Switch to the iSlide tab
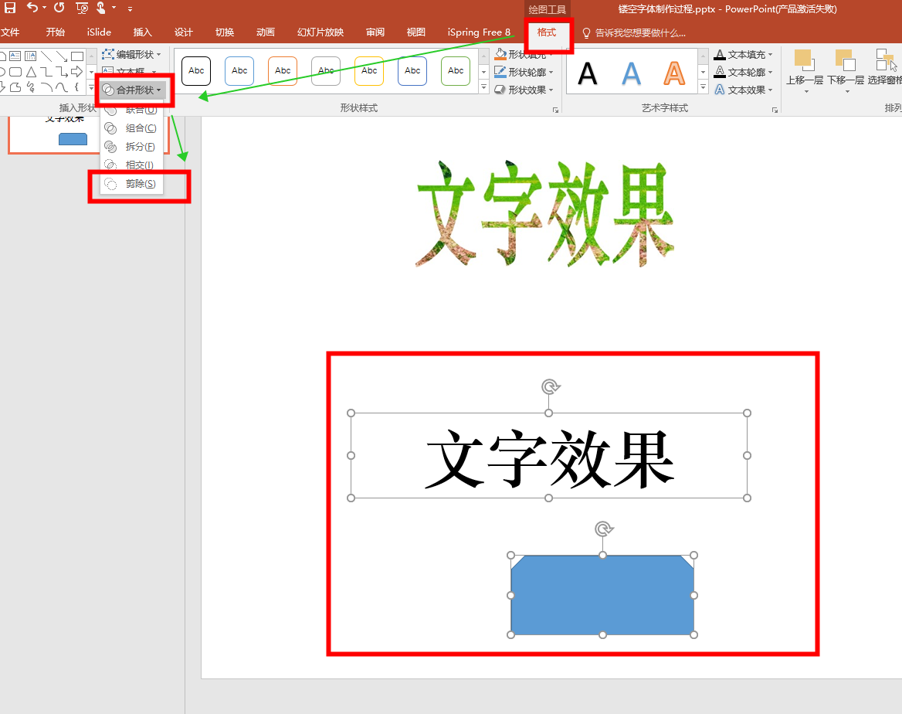 (x=99, y=32)
